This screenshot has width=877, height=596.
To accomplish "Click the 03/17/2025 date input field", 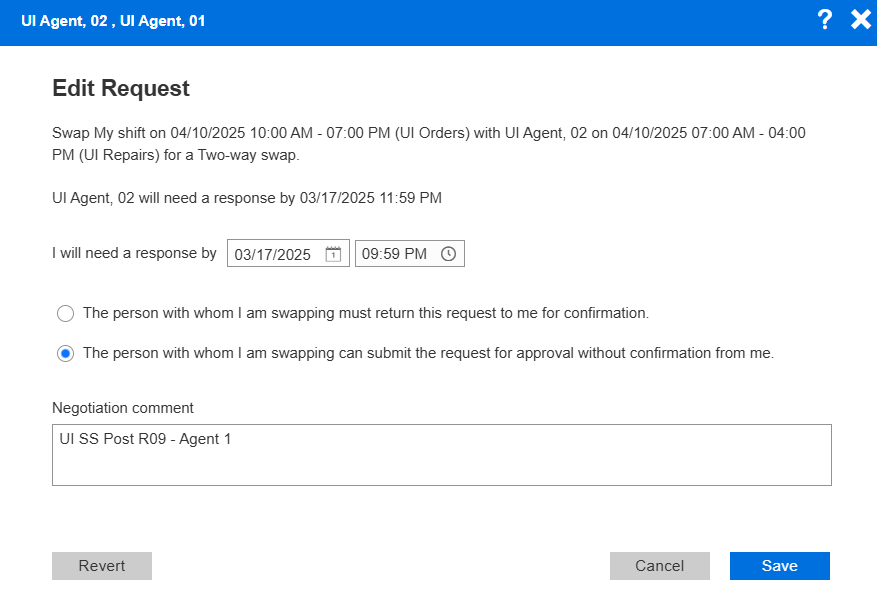I will [x=273, y=254].
